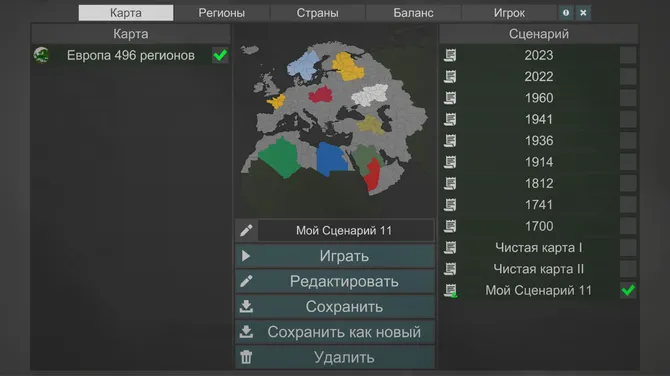
Task: Click the scroll icon for scenario 1914
Action: pyautogui.click(x=450, y=162)
